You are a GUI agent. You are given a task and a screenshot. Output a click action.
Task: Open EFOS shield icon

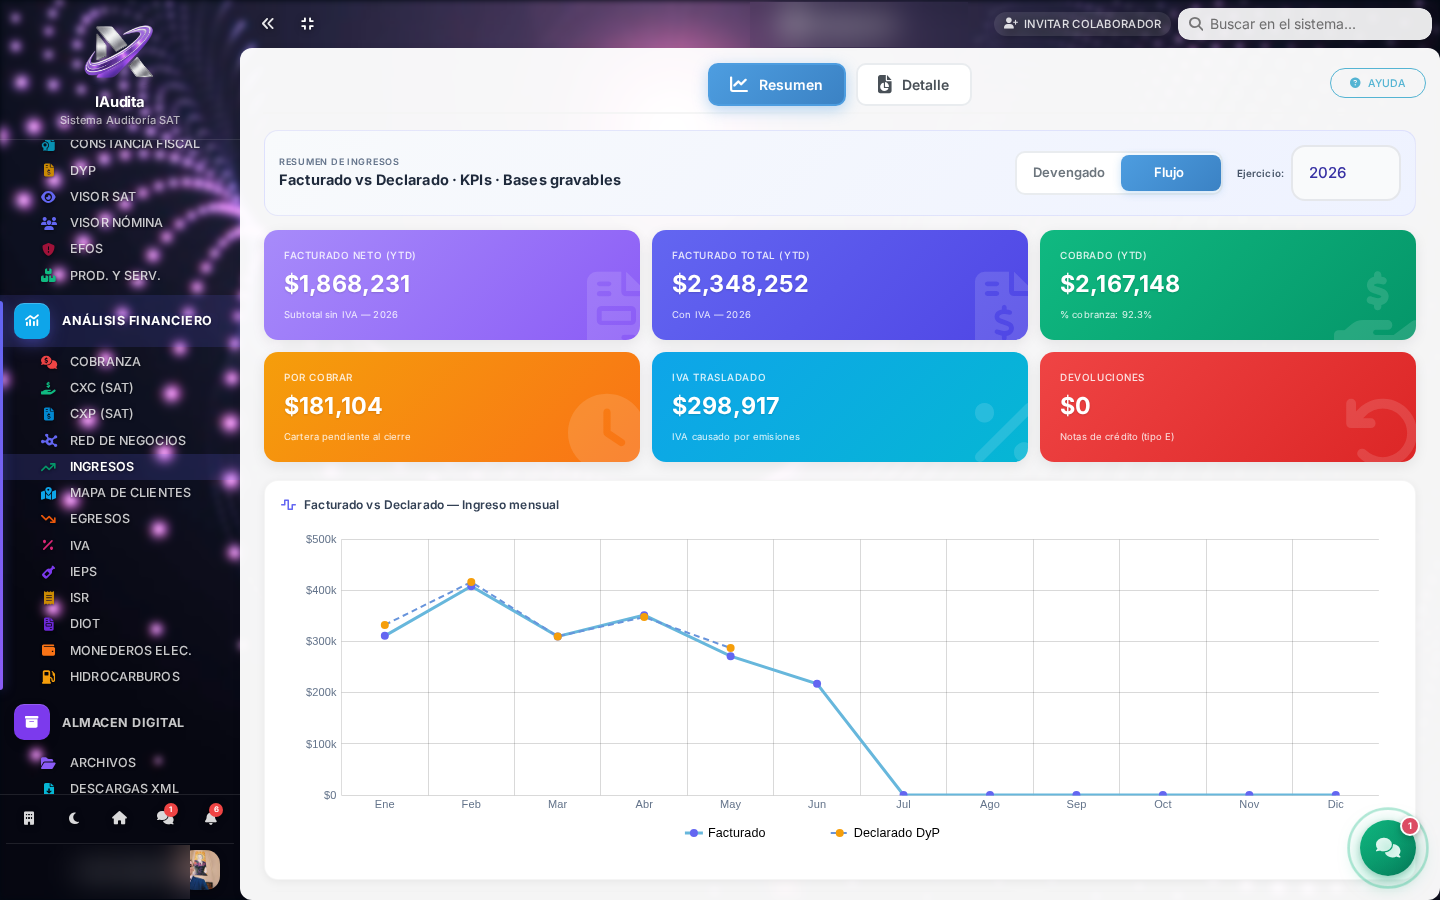[x=48, y=249]
